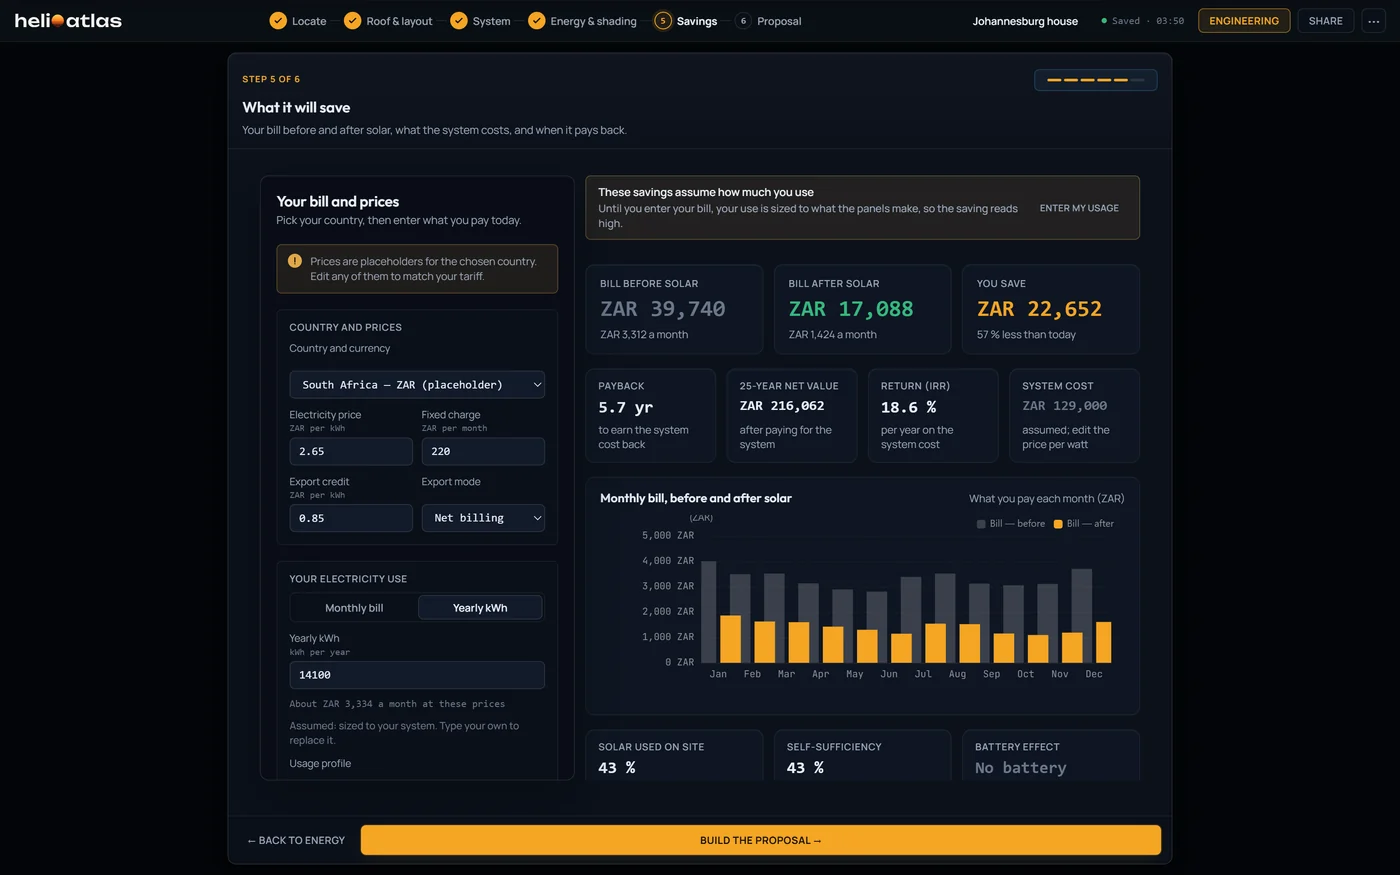The image size is (1400, 875).
Task: Click the helioatlas logo
Action: [68, 20]
